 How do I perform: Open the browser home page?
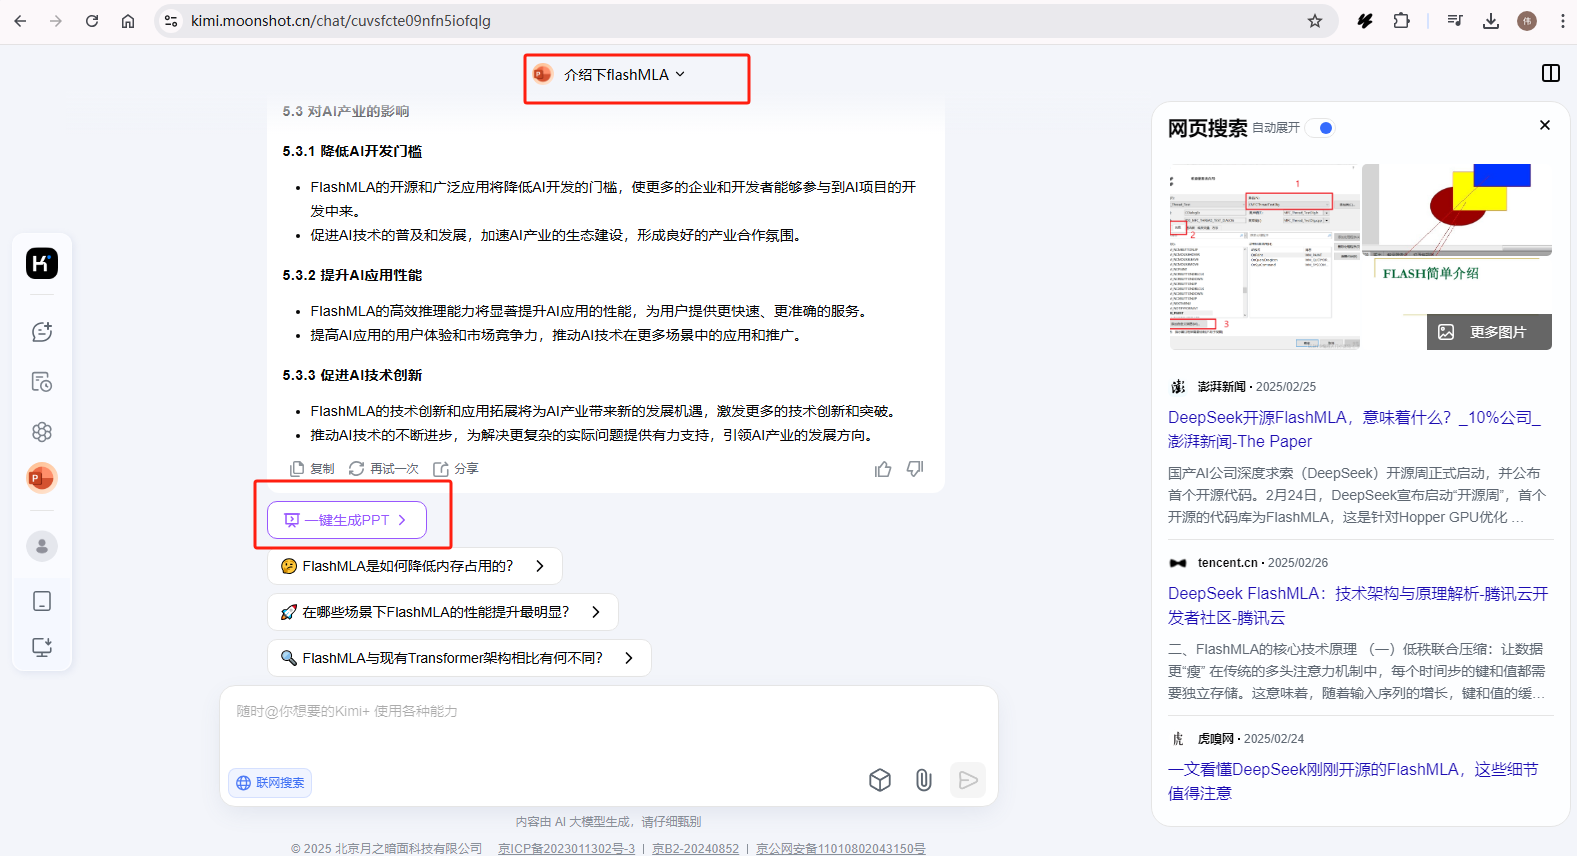coord(128,21)
